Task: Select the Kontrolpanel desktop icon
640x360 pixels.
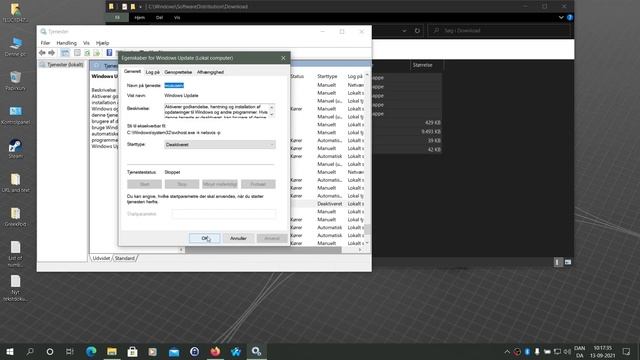Action: click(16, 115)
